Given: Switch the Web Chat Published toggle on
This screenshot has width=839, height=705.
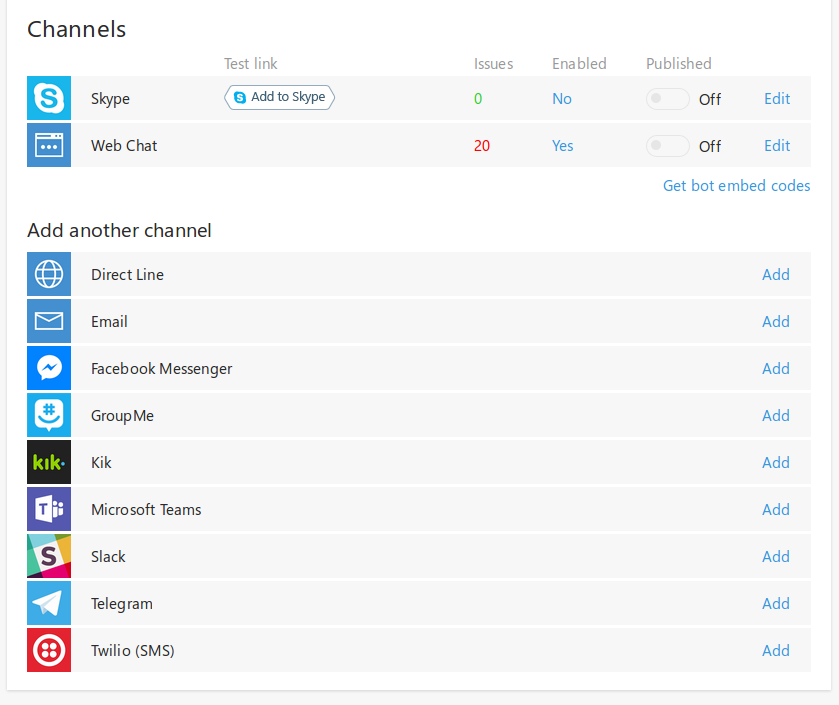Looking at the screenshot, I should click(x=667, y=145).
